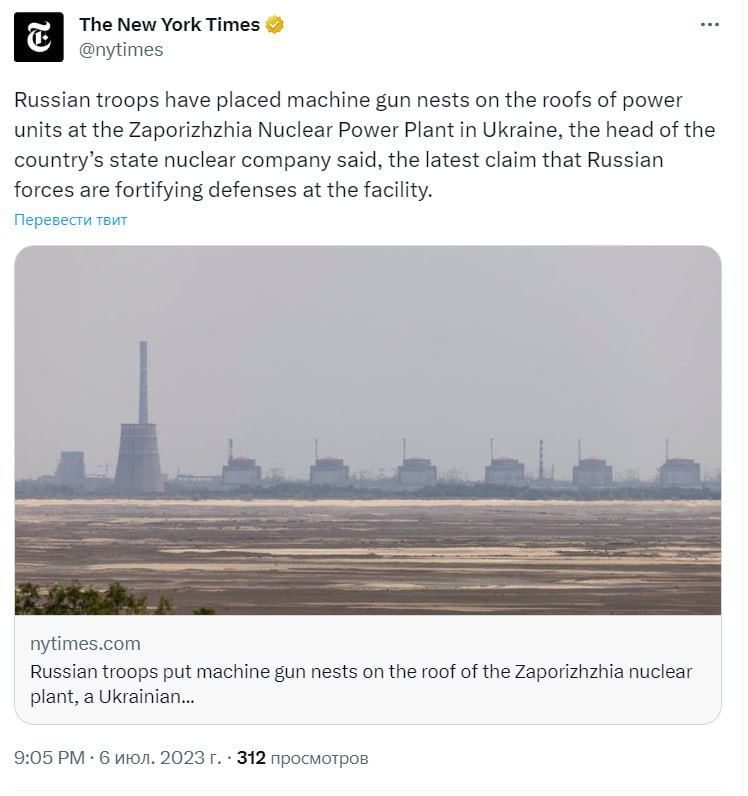
Task: Click the gold verified badge
Action: pyautogui.click(x=275, y=25)
